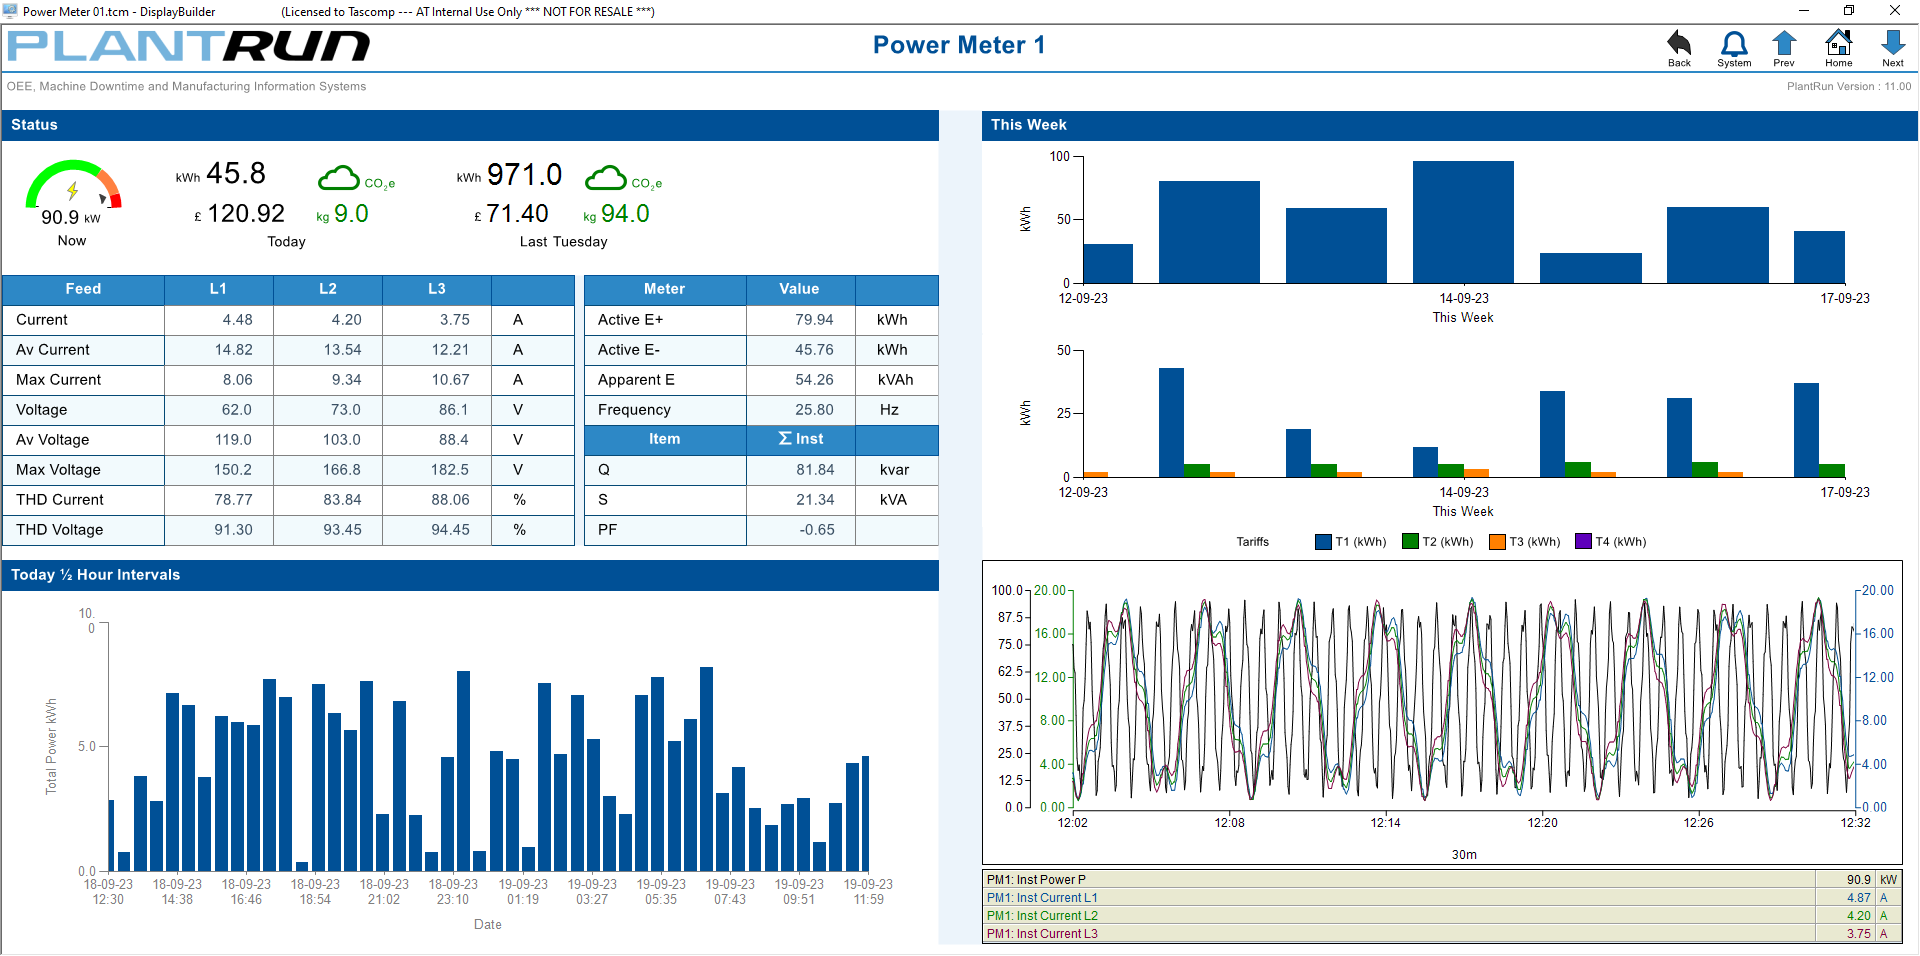Select the T4 (kWh) purple legend swatch
The width and height of the screenshot is (1920, 956).
pos(1583,541)
